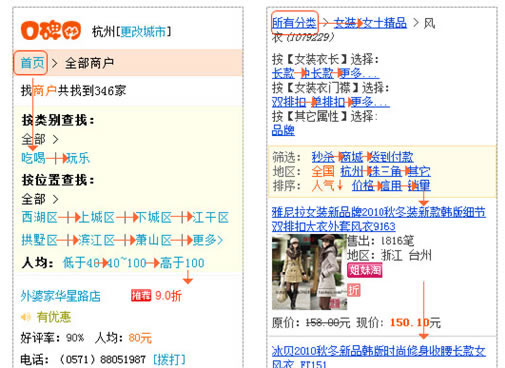Viewport: 505px width, 368px height.
Task: Sort listings by 价格
Action: (x=363, y=185)
